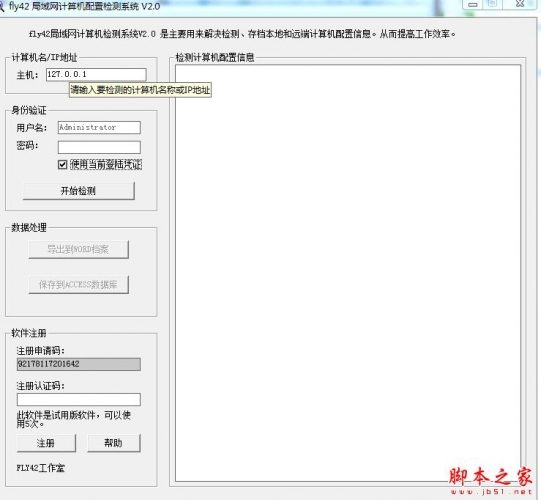This screenshot has height=500, width=541.
Task: Click the 检测计算机配置信息 group title
Action: pyautogui.click(x=215, y=57)
